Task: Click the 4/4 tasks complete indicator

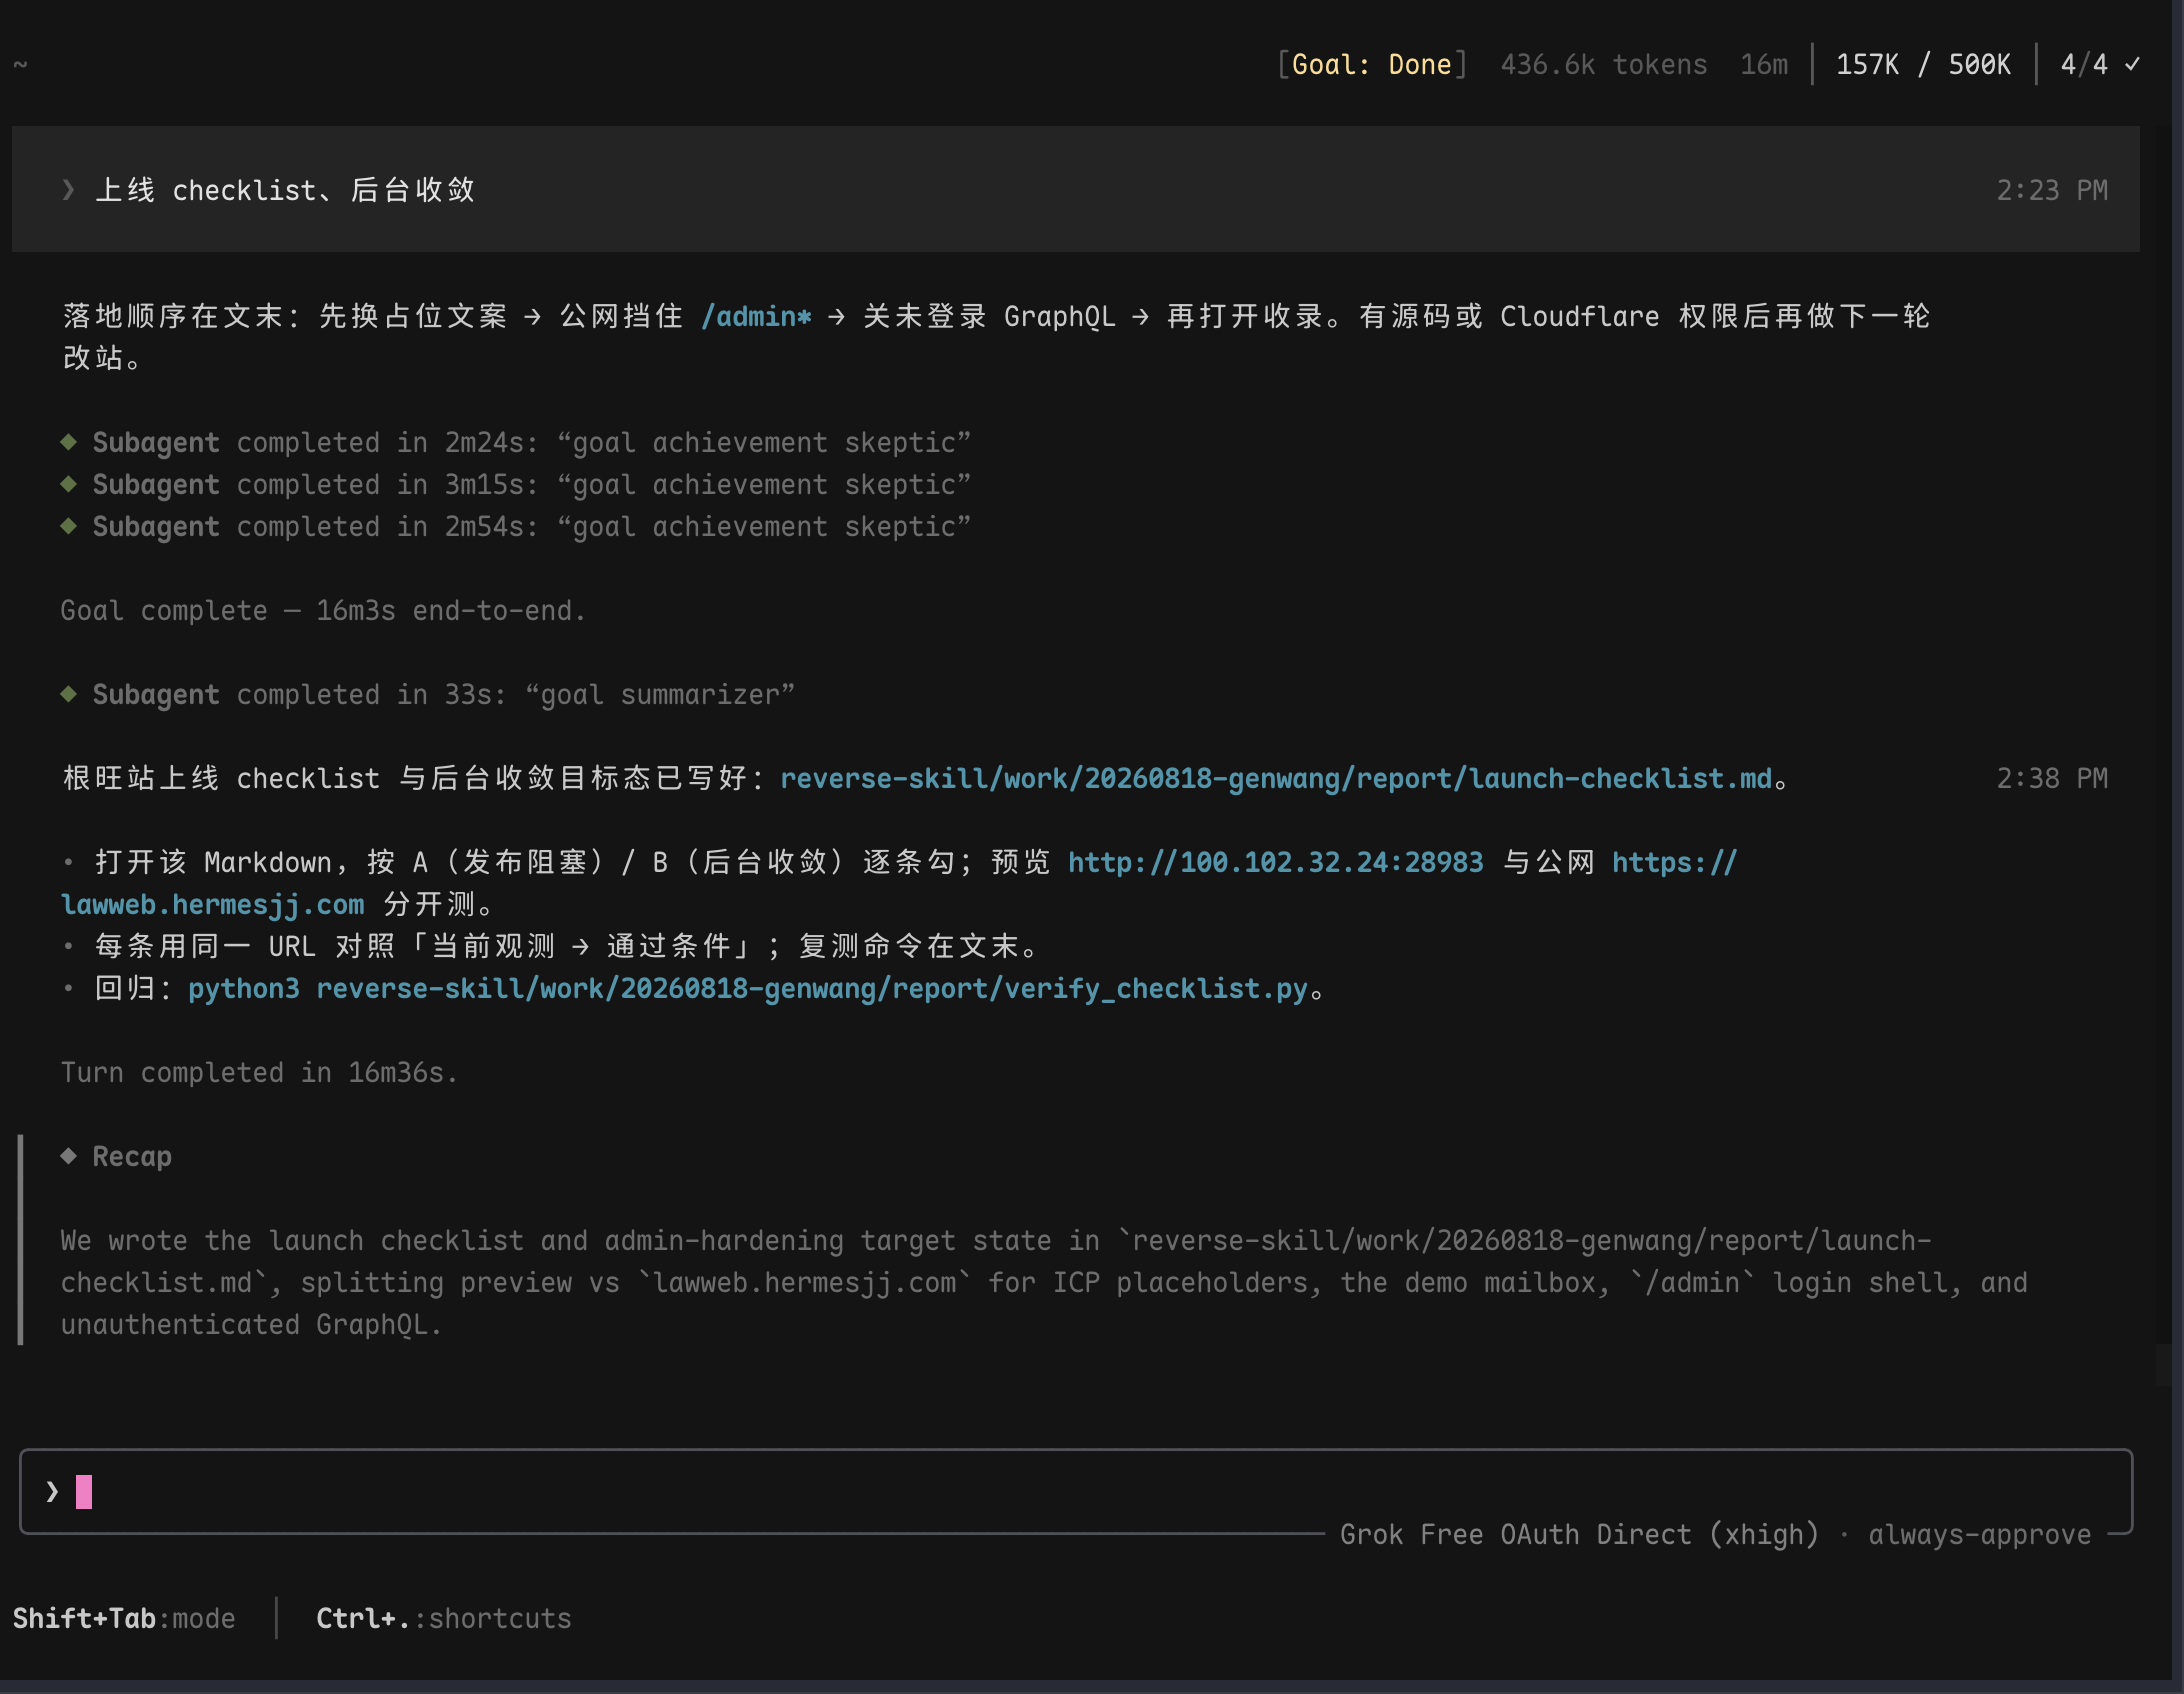Action: click(x=2084, y=65)
